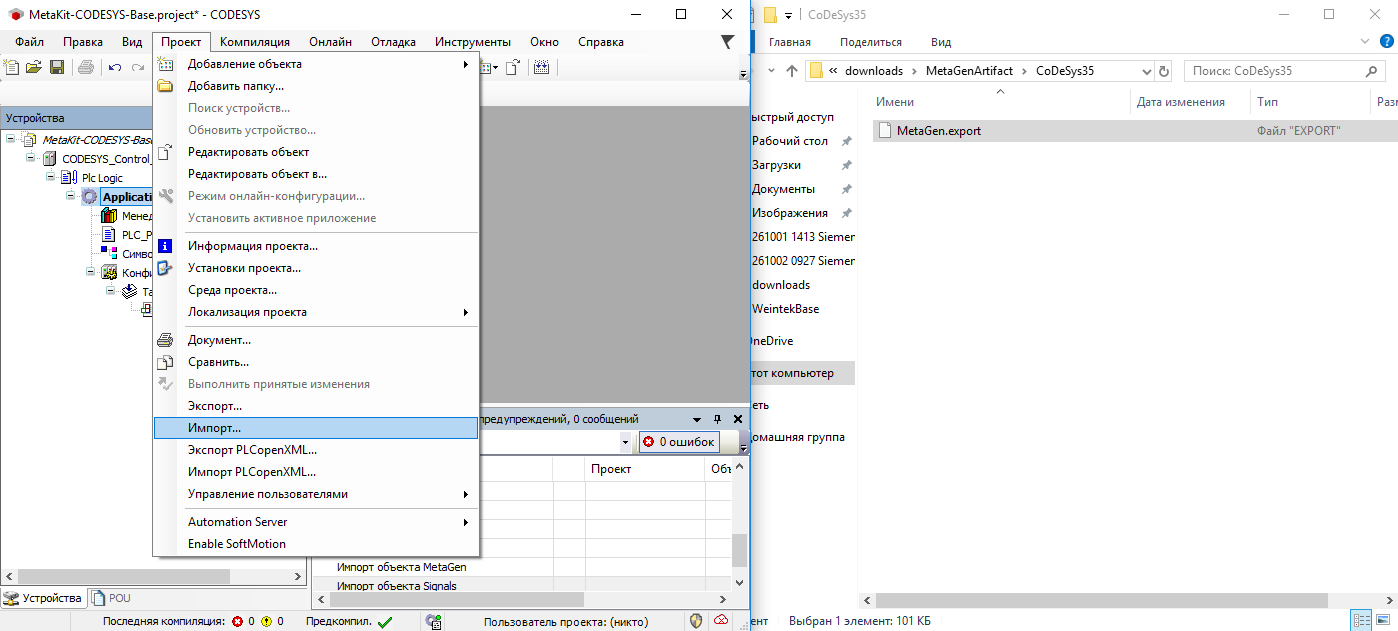The image size is (1398, 631).
Task: Collapse the CODESYS_Control device node
Action: pos(31,158)
